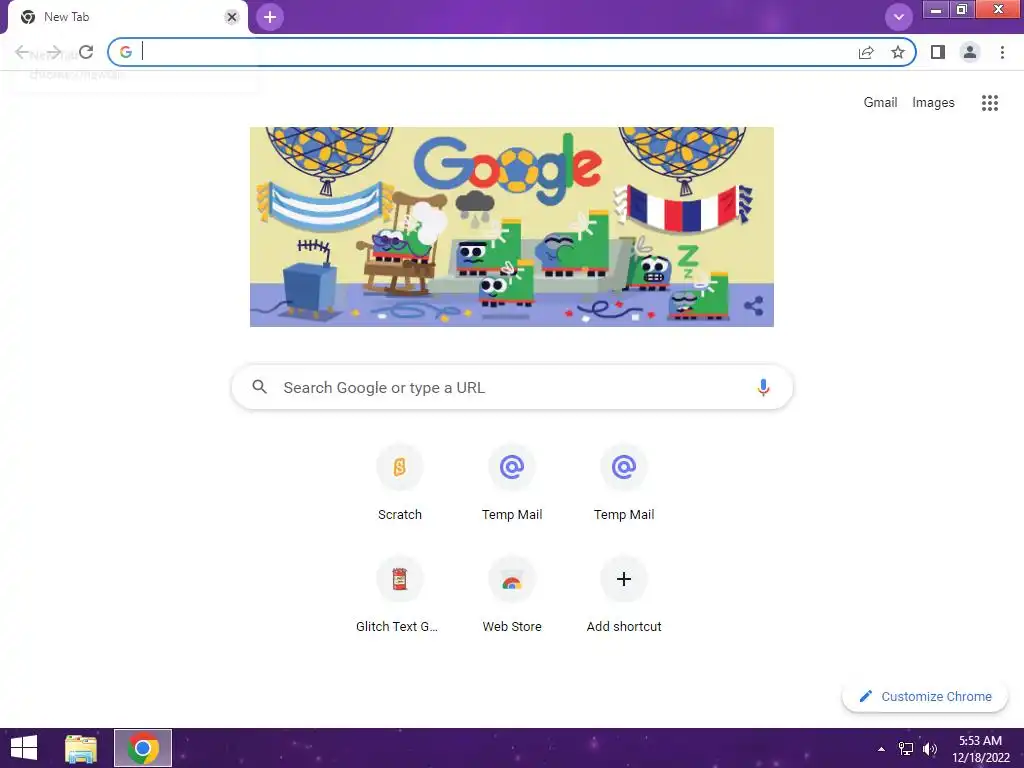Viewport: 1024px width, 768px height.
Task: Open the Images link
Action: pyautogui.click(x=933, y=103)
